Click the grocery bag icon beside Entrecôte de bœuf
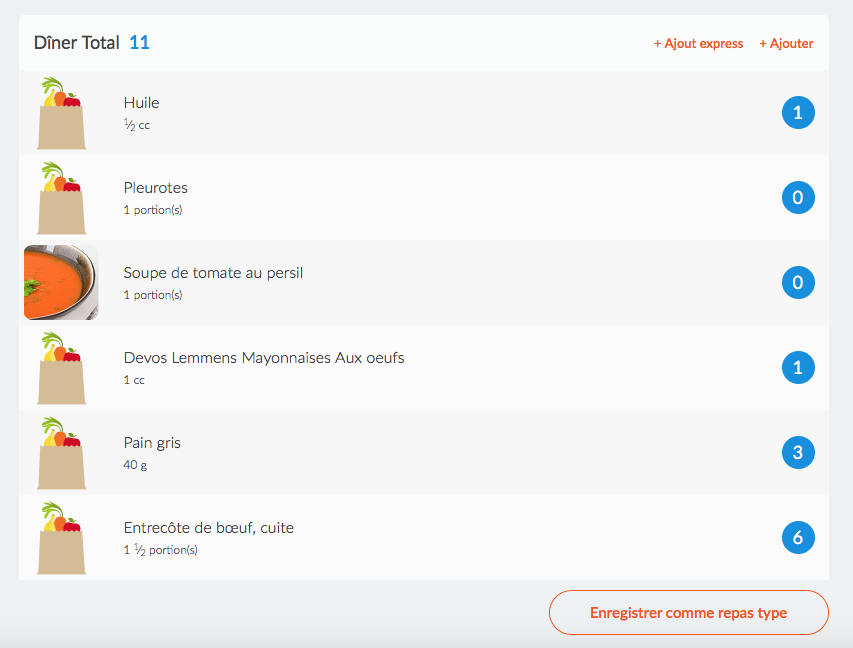 pos(61,537)
